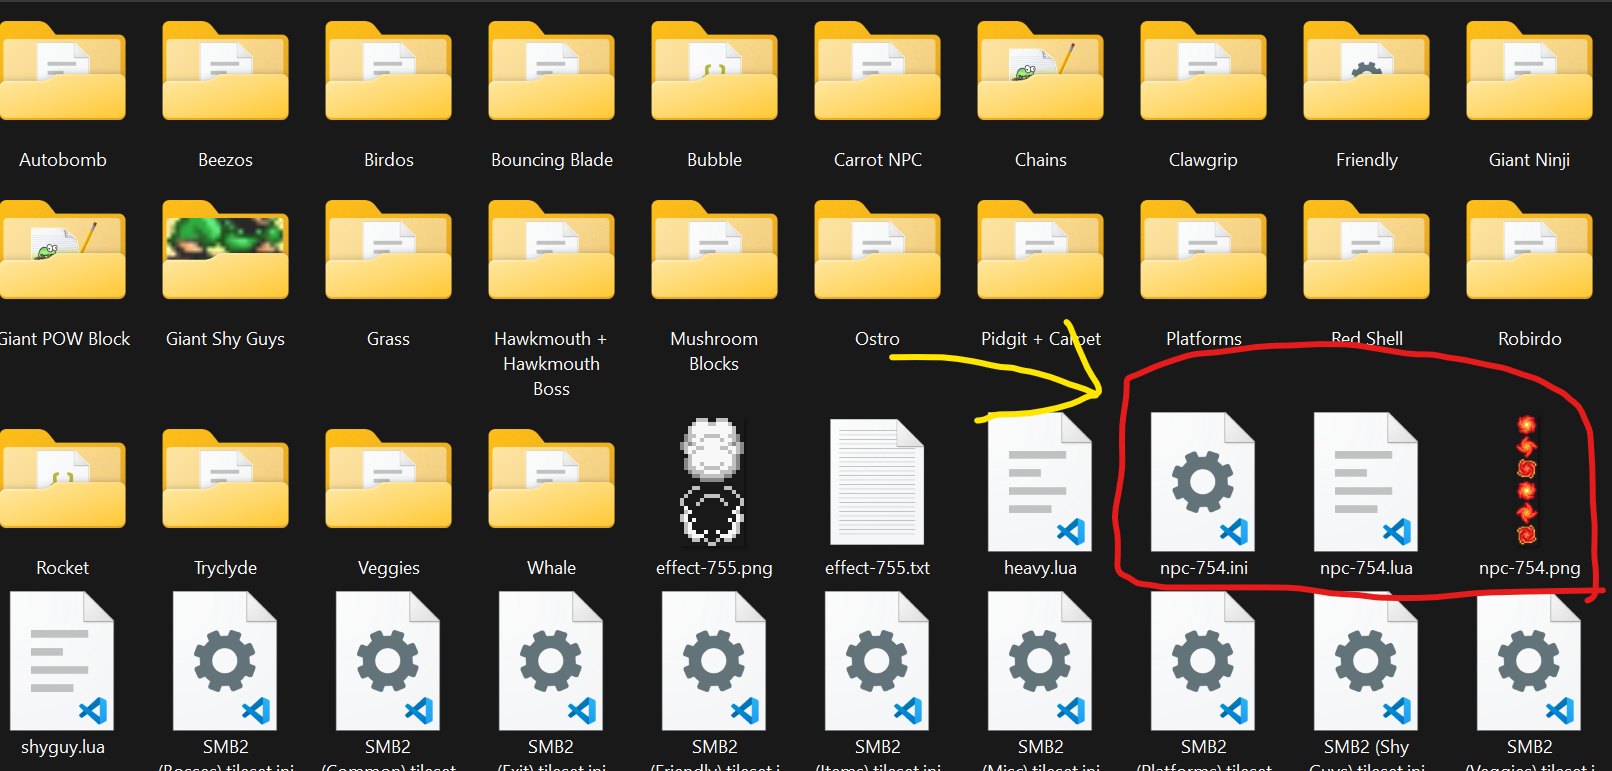
Task: Click the Bubble folder icon
Action: [x=714, y=72]
